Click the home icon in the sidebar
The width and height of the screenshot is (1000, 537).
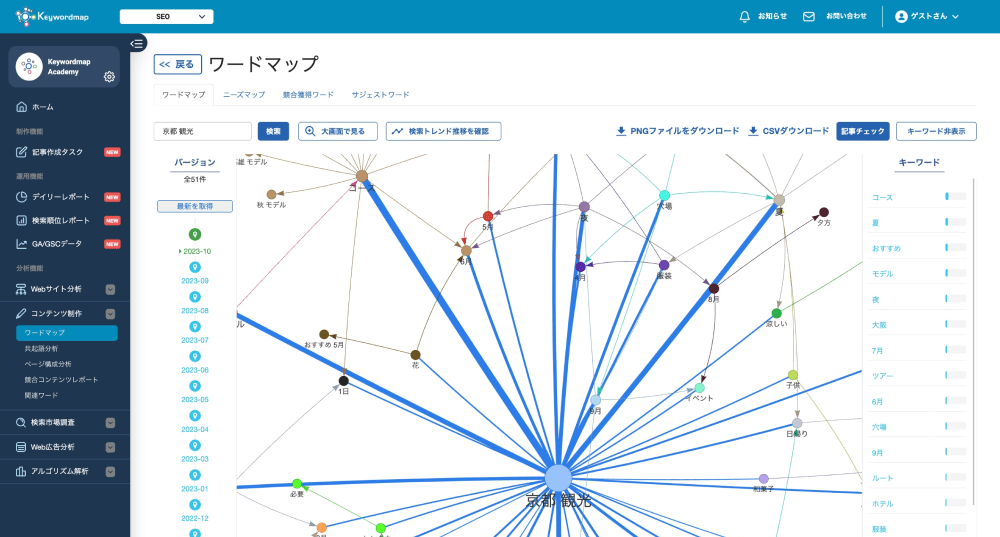pyautogui.click(x=22, y=107)
